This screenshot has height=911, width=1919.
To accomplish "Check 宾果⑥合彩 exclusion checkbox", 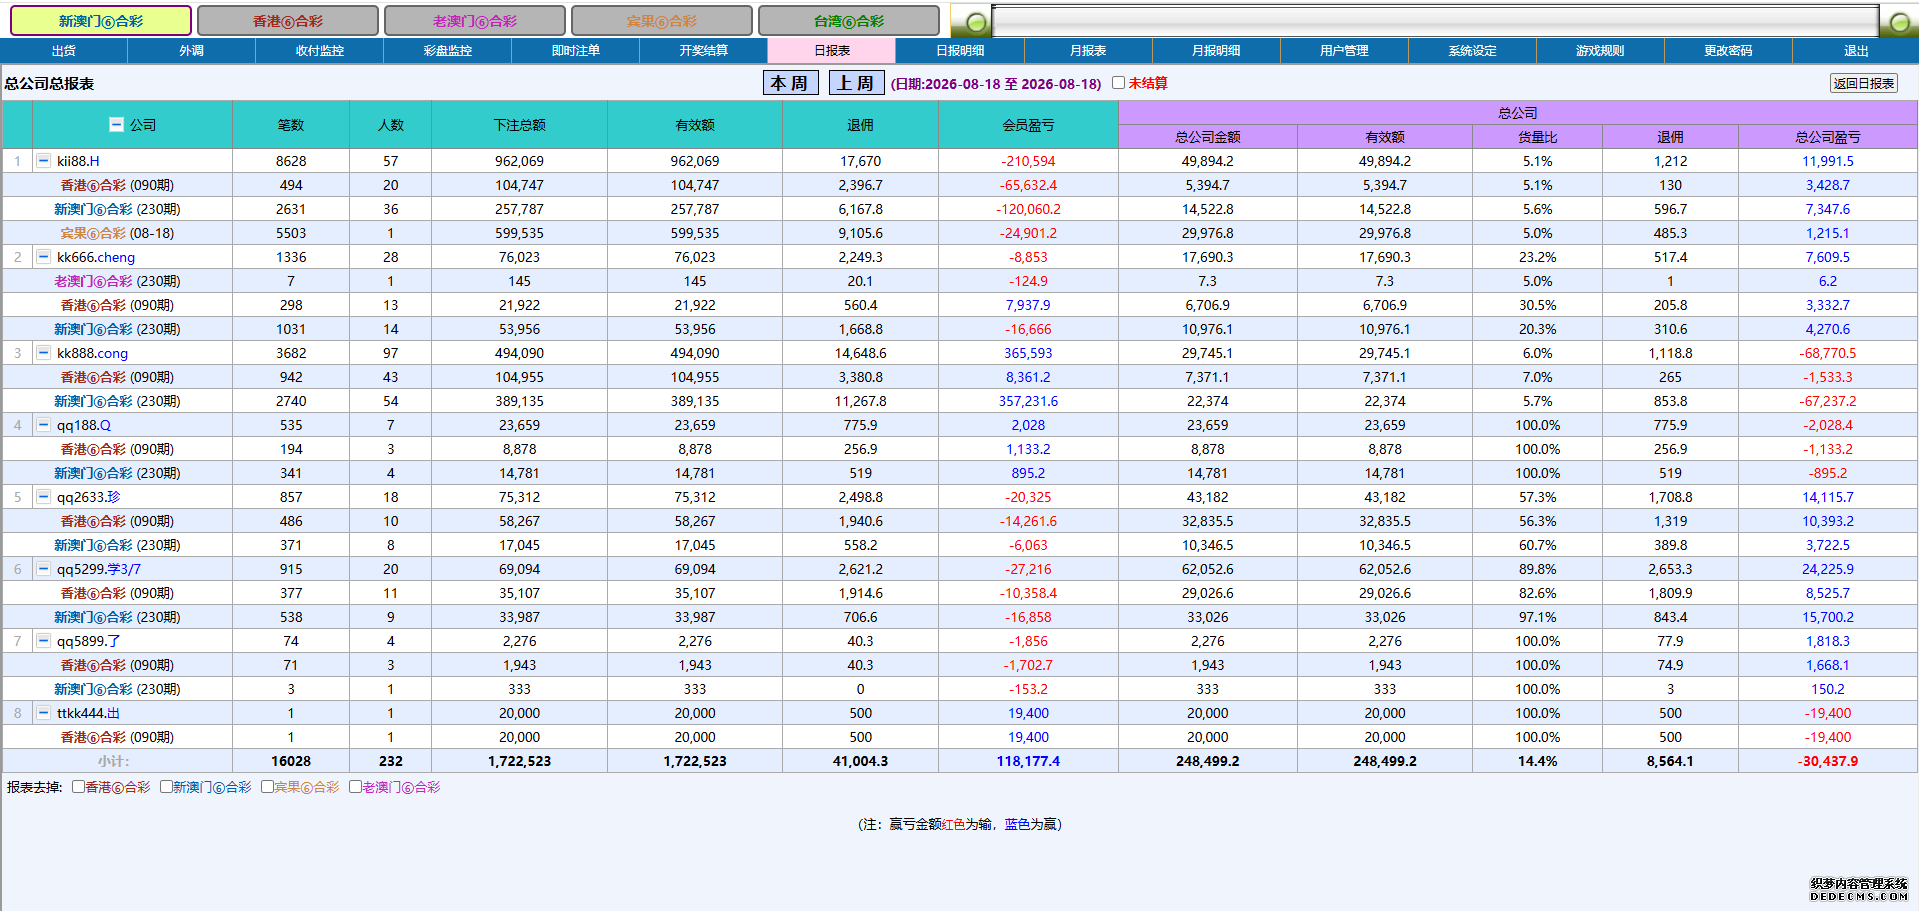I will (x=267, y=787).
